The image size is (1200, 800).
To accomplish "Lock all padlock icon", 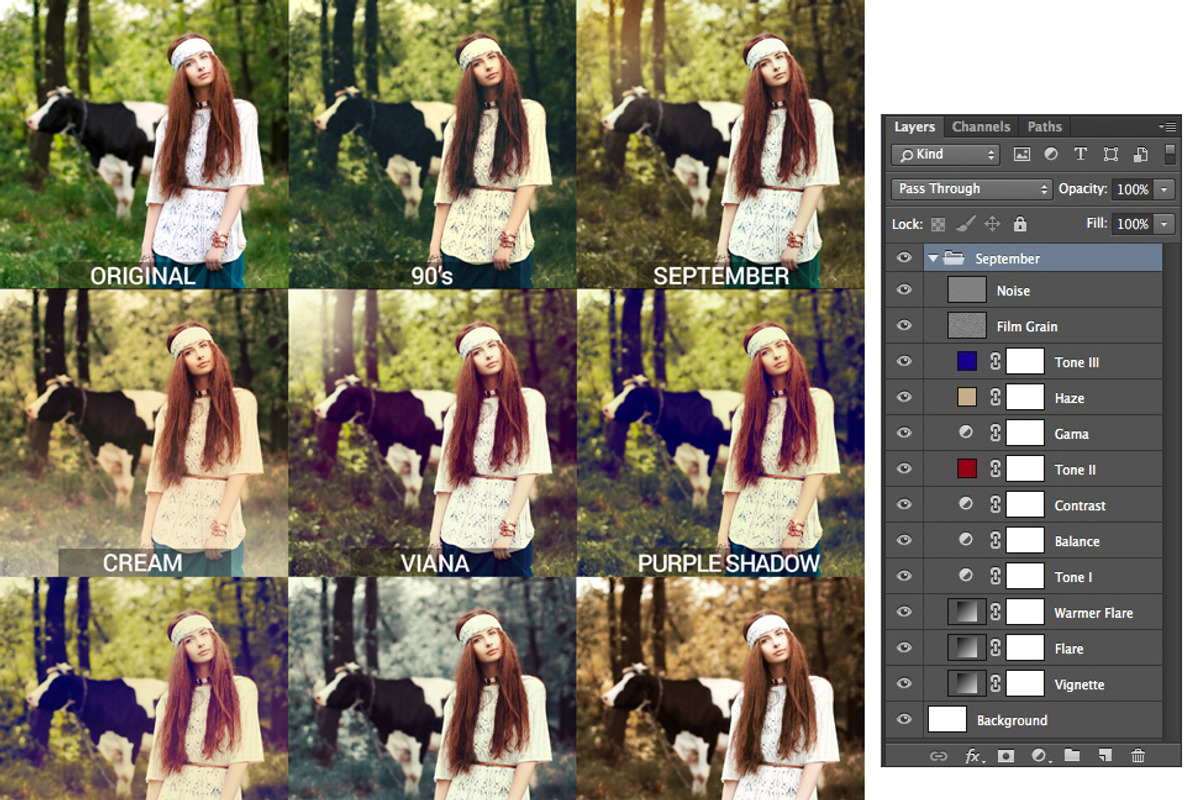I will [x=1020, y=224].
